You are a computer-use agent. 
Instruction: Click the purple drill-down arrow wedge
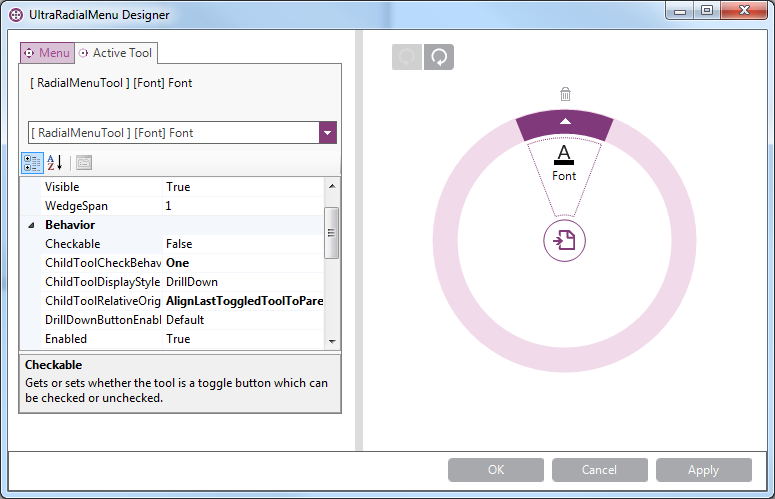[x=564, y=122]
